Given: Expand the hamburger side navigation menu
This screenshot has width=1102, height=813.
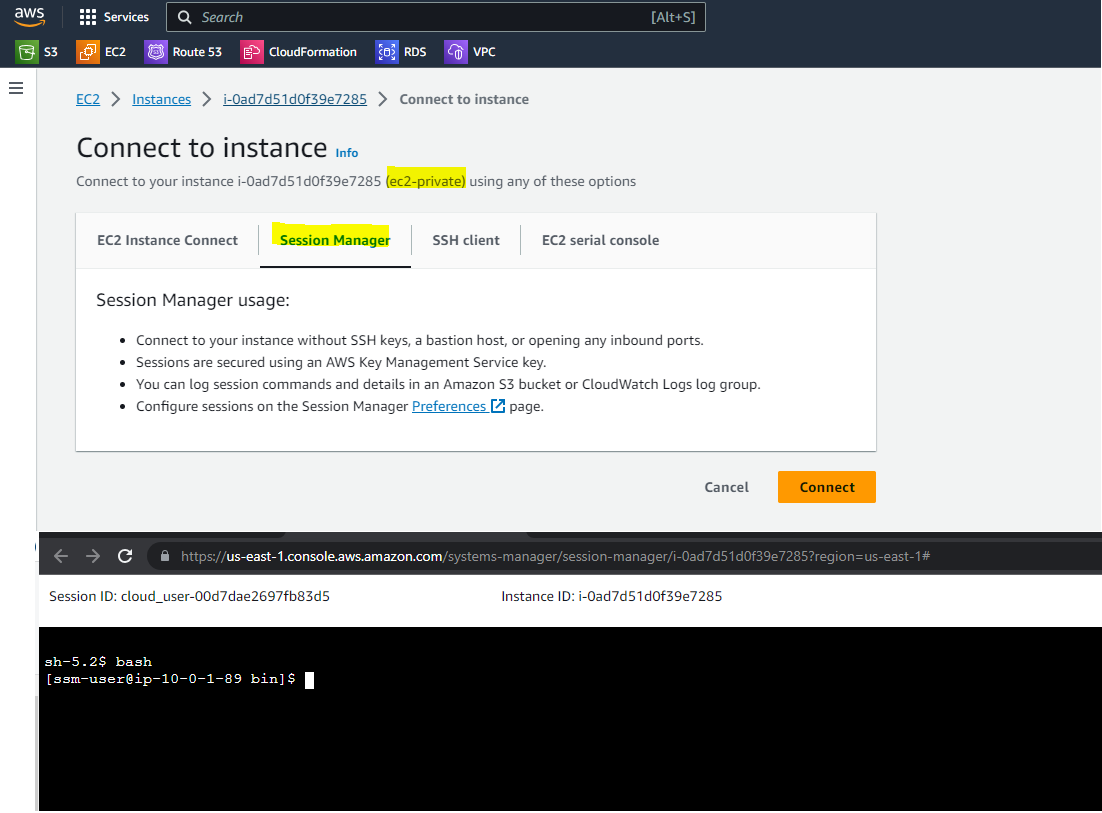Looking at the screenshot, I should (16, 88).
